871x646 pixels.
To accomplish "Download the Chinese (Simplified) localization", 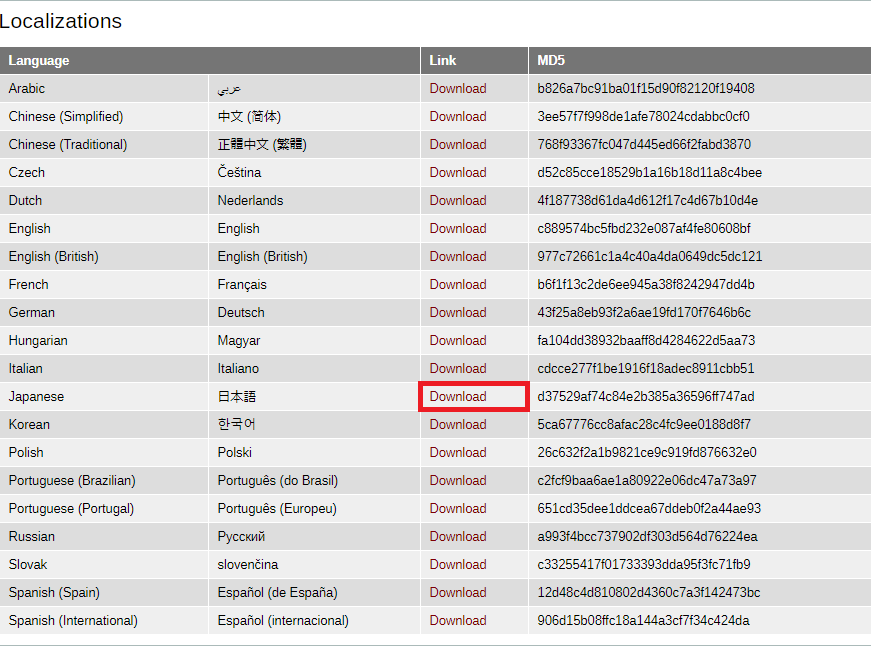I will click(458, 117).
